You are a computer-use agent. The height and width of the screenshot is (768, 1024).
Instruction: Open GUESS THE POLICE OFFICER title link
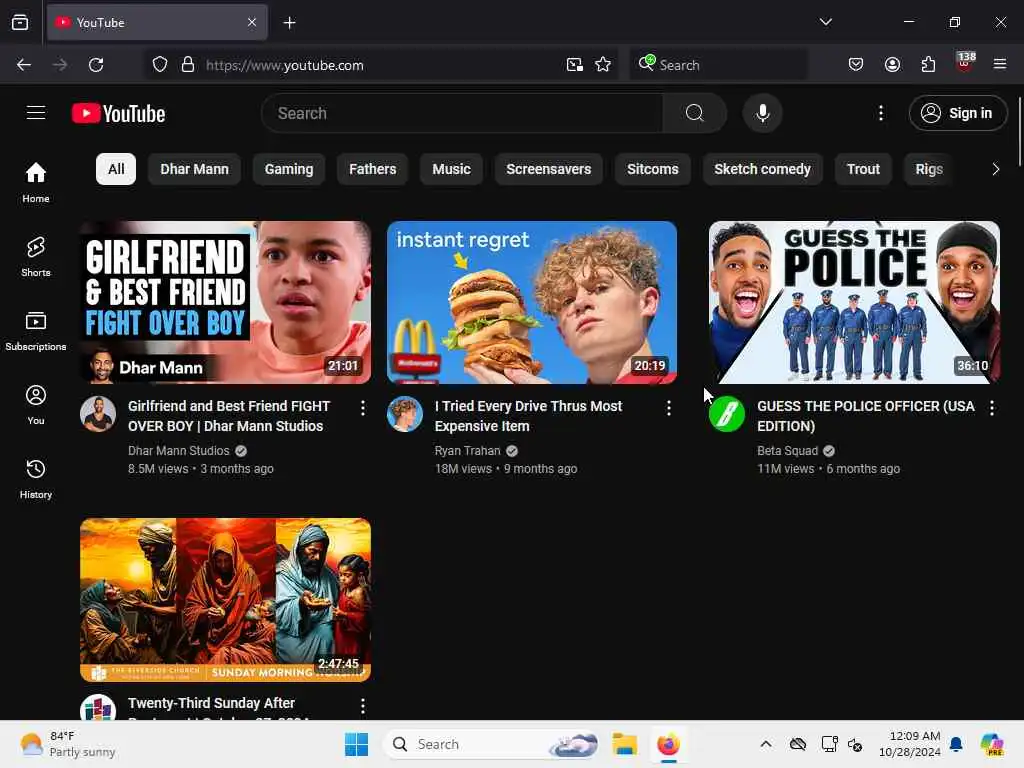coord(865,416)
